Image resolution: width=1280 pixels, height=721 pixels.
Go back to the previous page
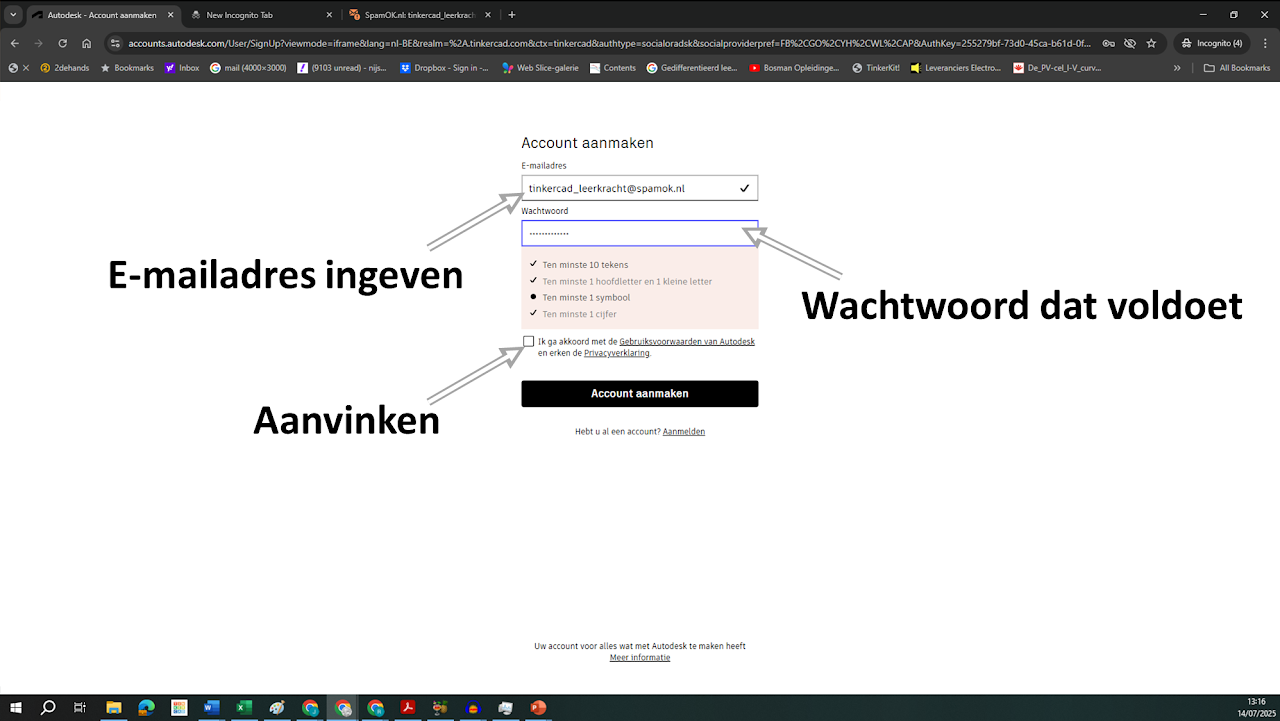tap(15, 43)
